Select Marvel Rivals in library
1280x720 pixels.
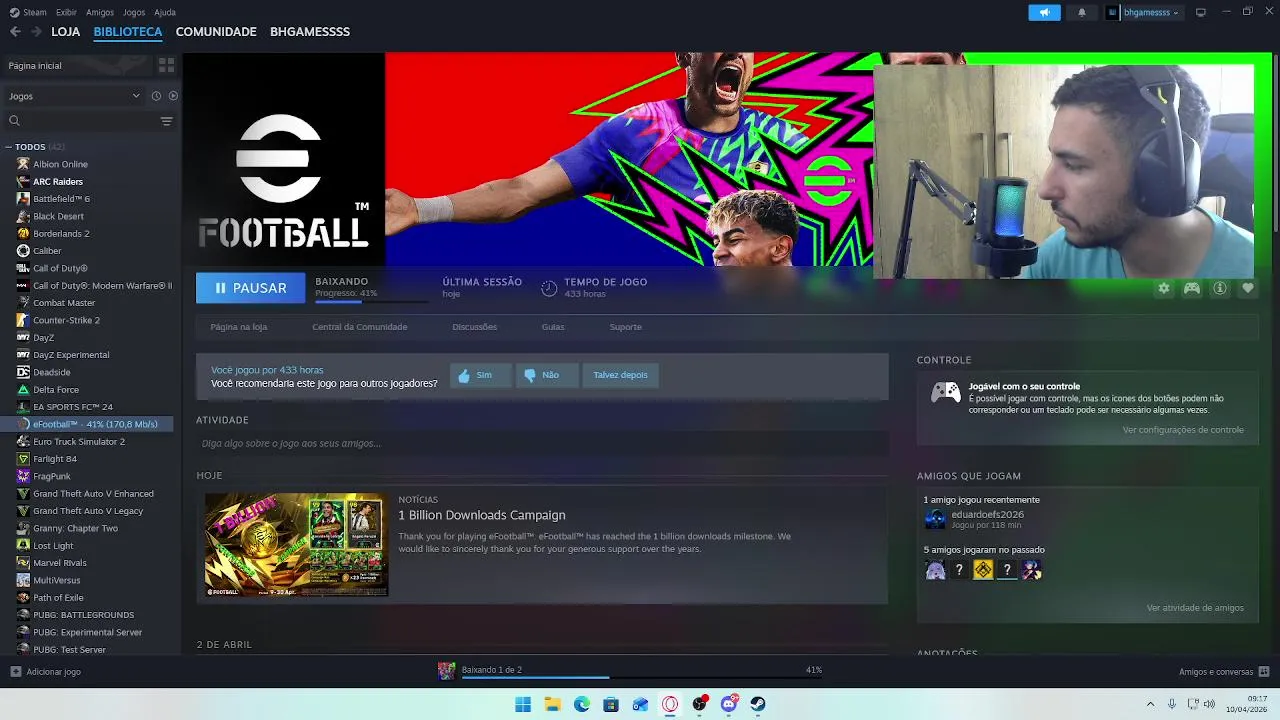60,563
